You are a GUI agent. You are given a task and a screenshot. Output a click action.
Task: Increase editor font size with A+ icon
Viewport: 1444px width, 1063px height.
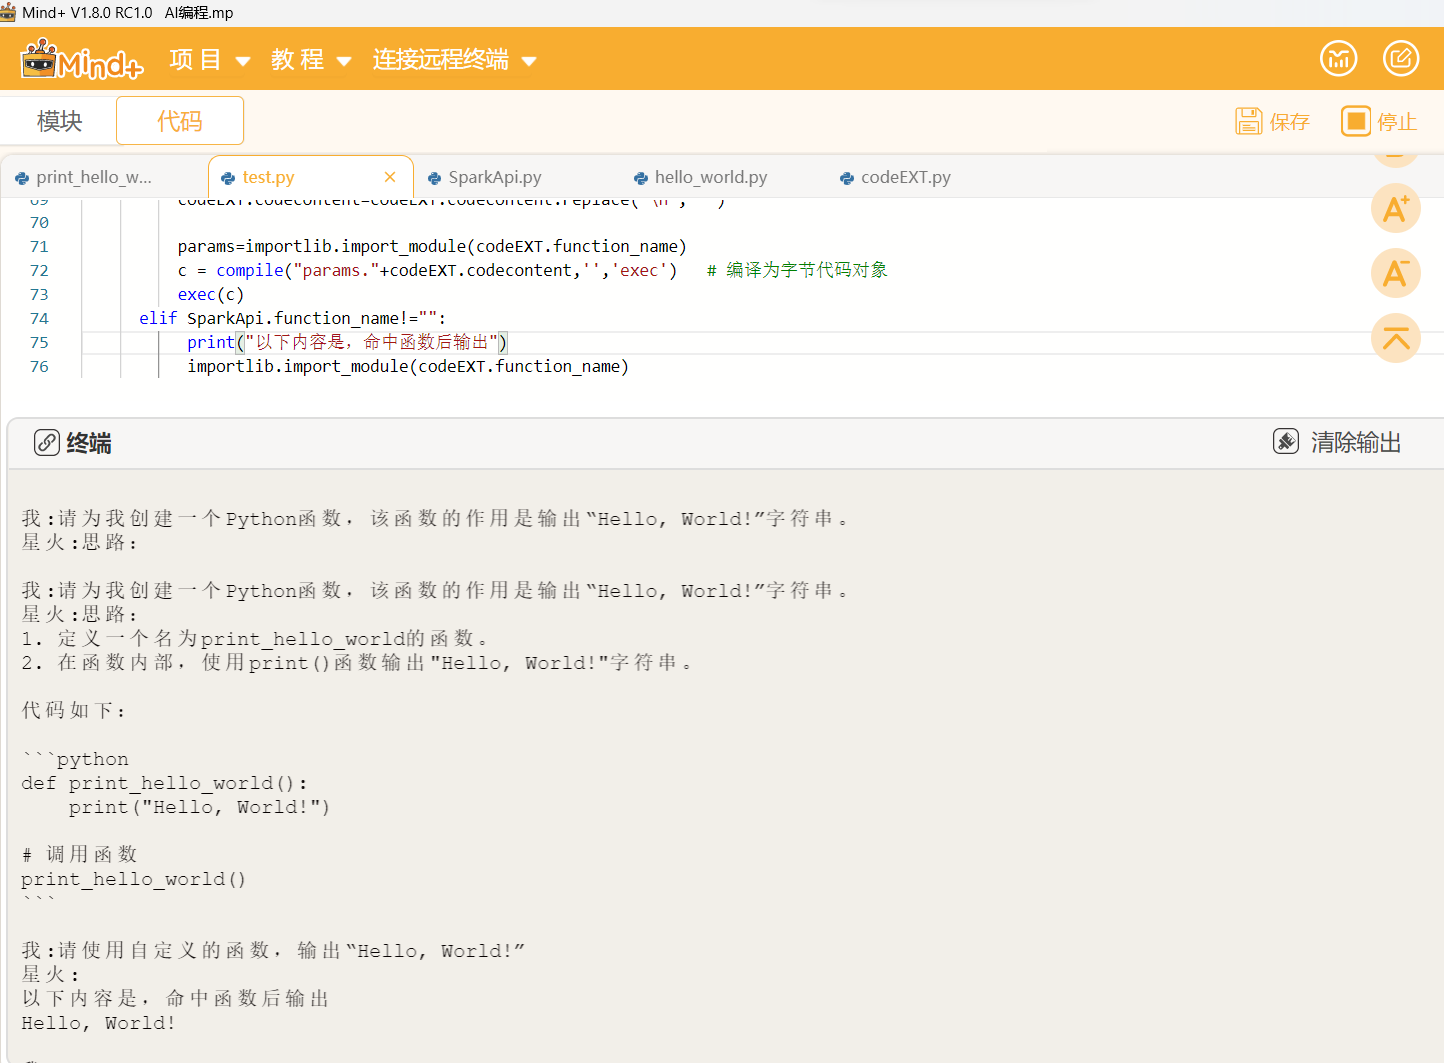1396,209
